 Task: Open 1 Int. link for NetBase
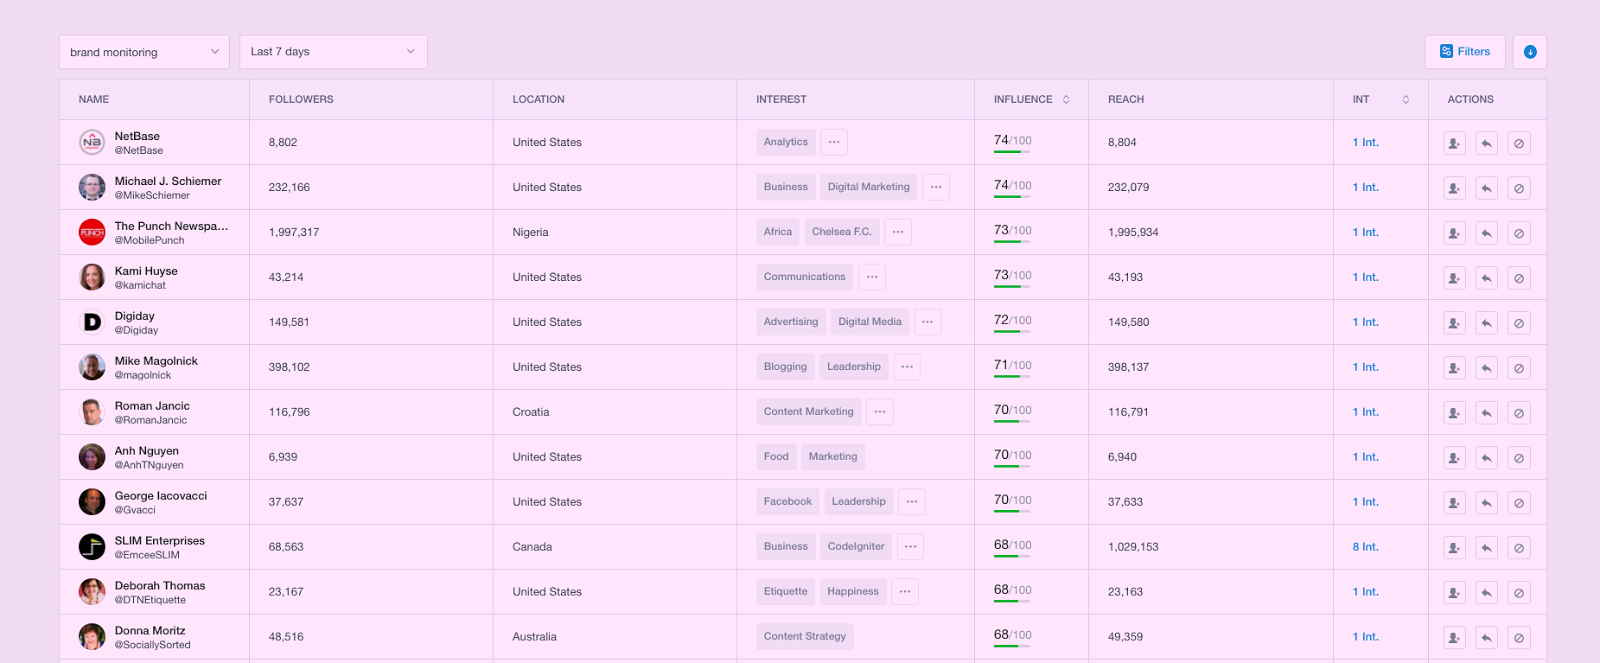(x=1365, y=142)
